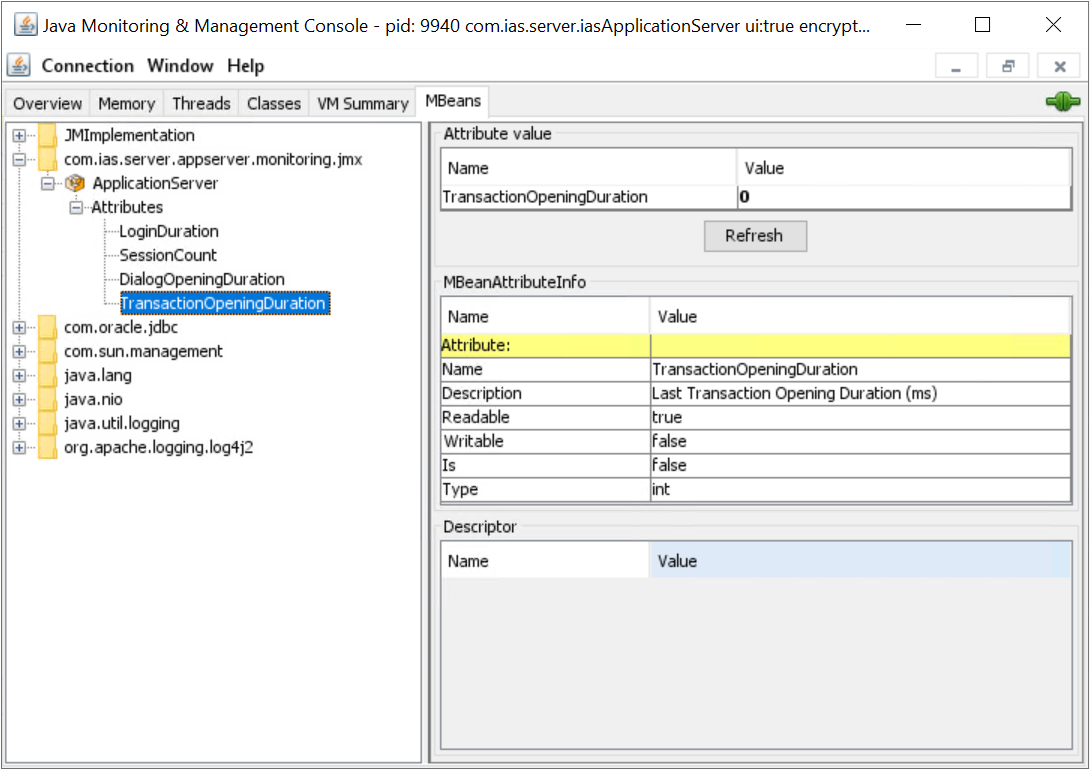The image size is (1090, 769).
Task: Click the org.apache.logging.log4j2 folder icon
Action: tap(47, 447)
